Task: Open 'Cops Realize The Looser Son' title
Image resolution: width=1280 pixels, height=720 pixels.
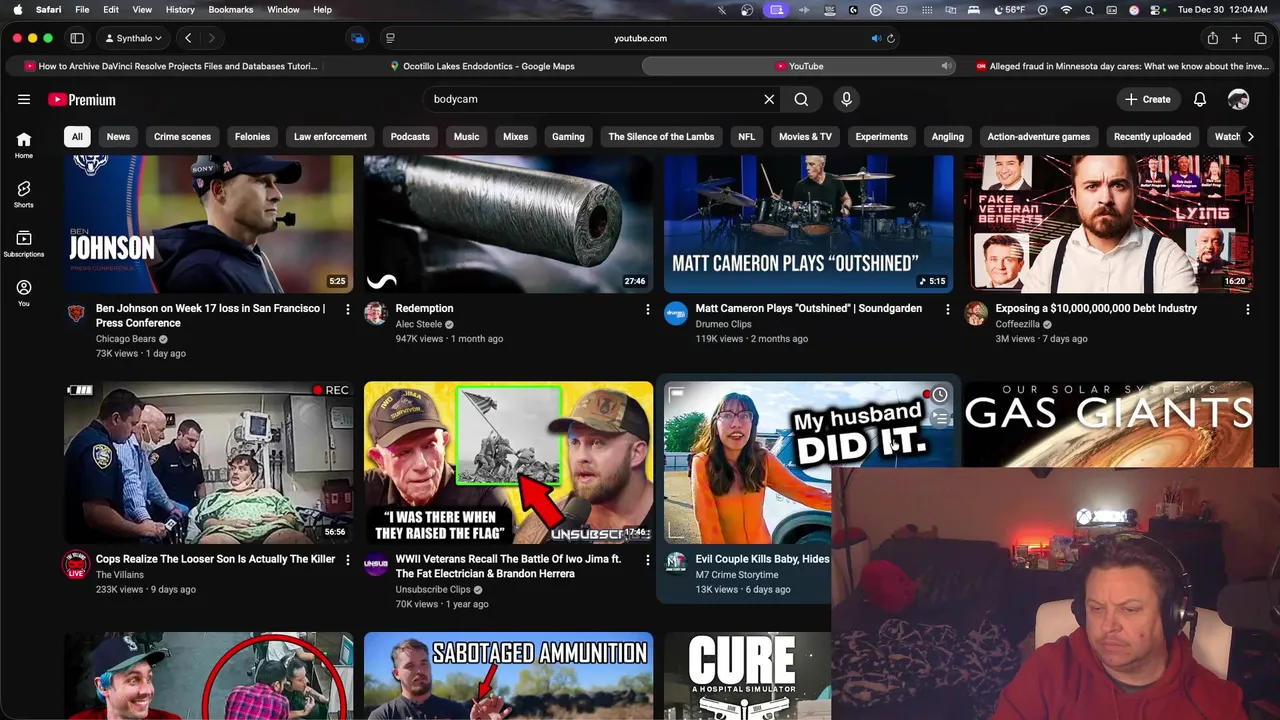Action: pos(215,559)
